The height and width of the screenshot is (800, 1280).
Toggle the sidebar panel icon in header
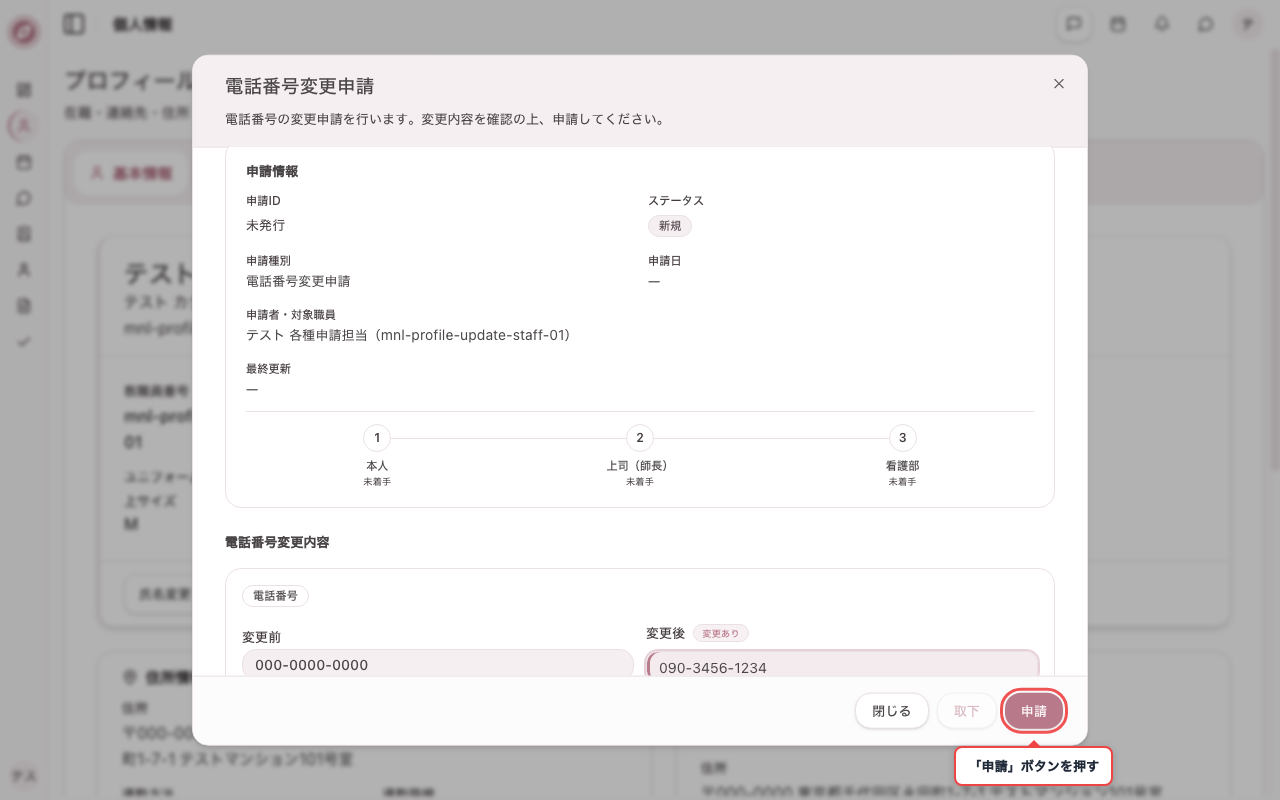(74, 24)
